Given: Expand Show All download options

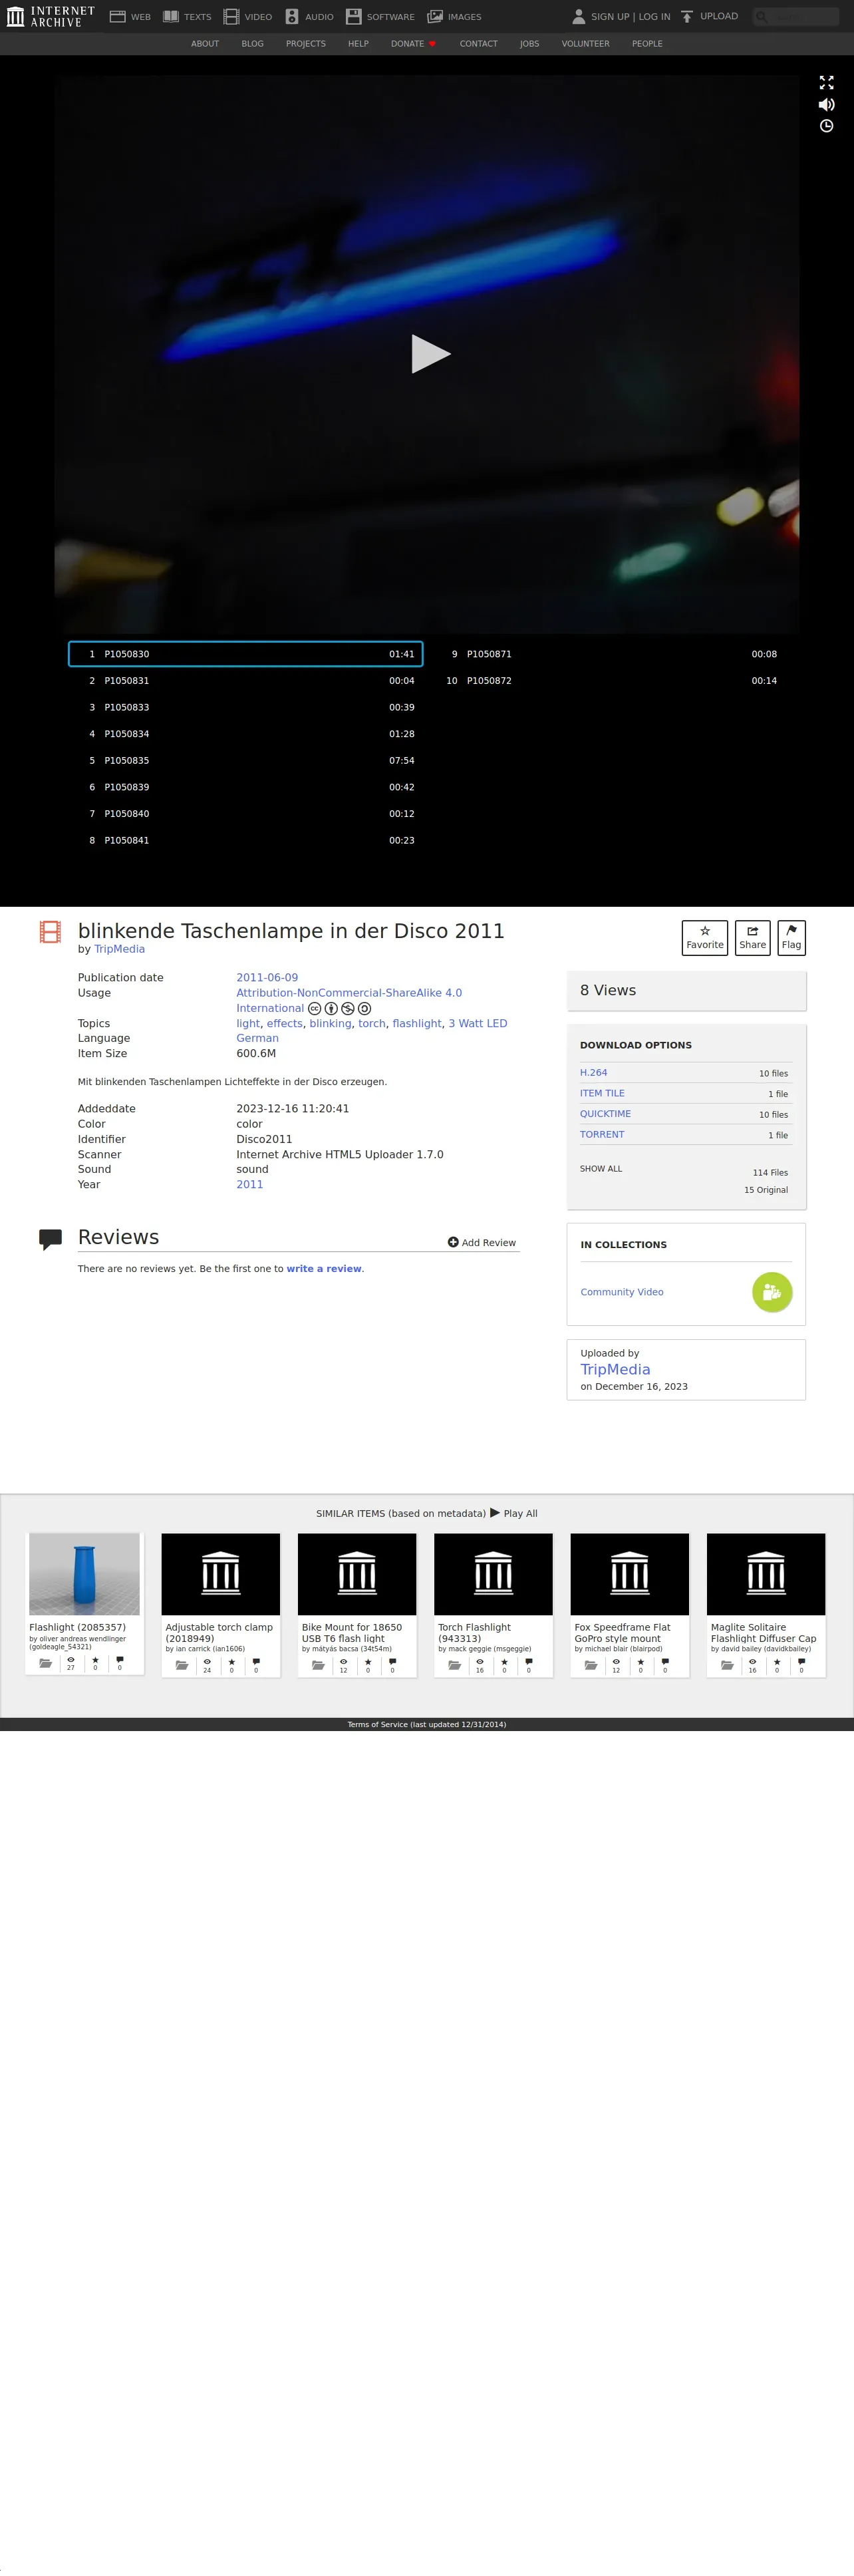Looking at the screenshot, I should [601, 1169].
